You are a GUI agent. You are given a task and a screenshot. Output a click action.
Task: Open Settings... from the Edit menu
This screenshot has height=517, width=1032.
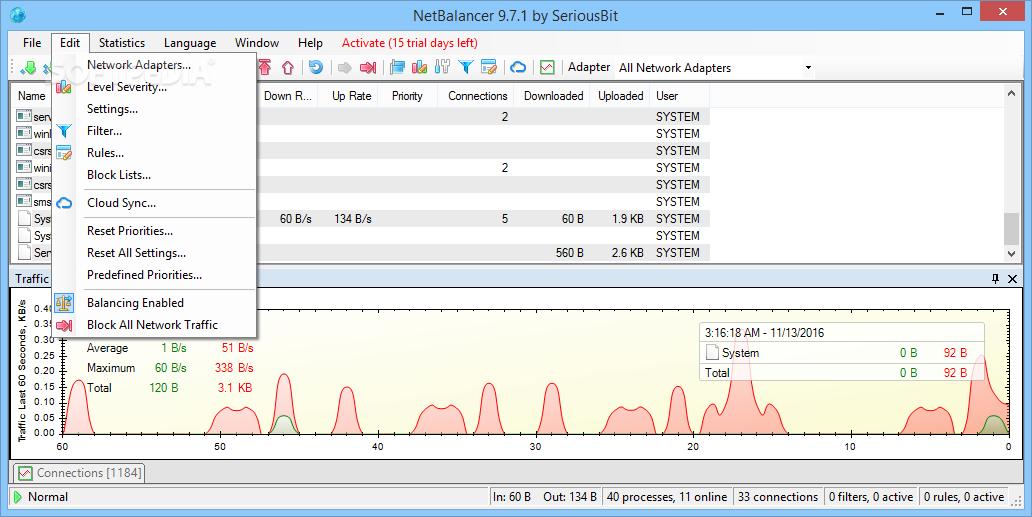point(113,109)
